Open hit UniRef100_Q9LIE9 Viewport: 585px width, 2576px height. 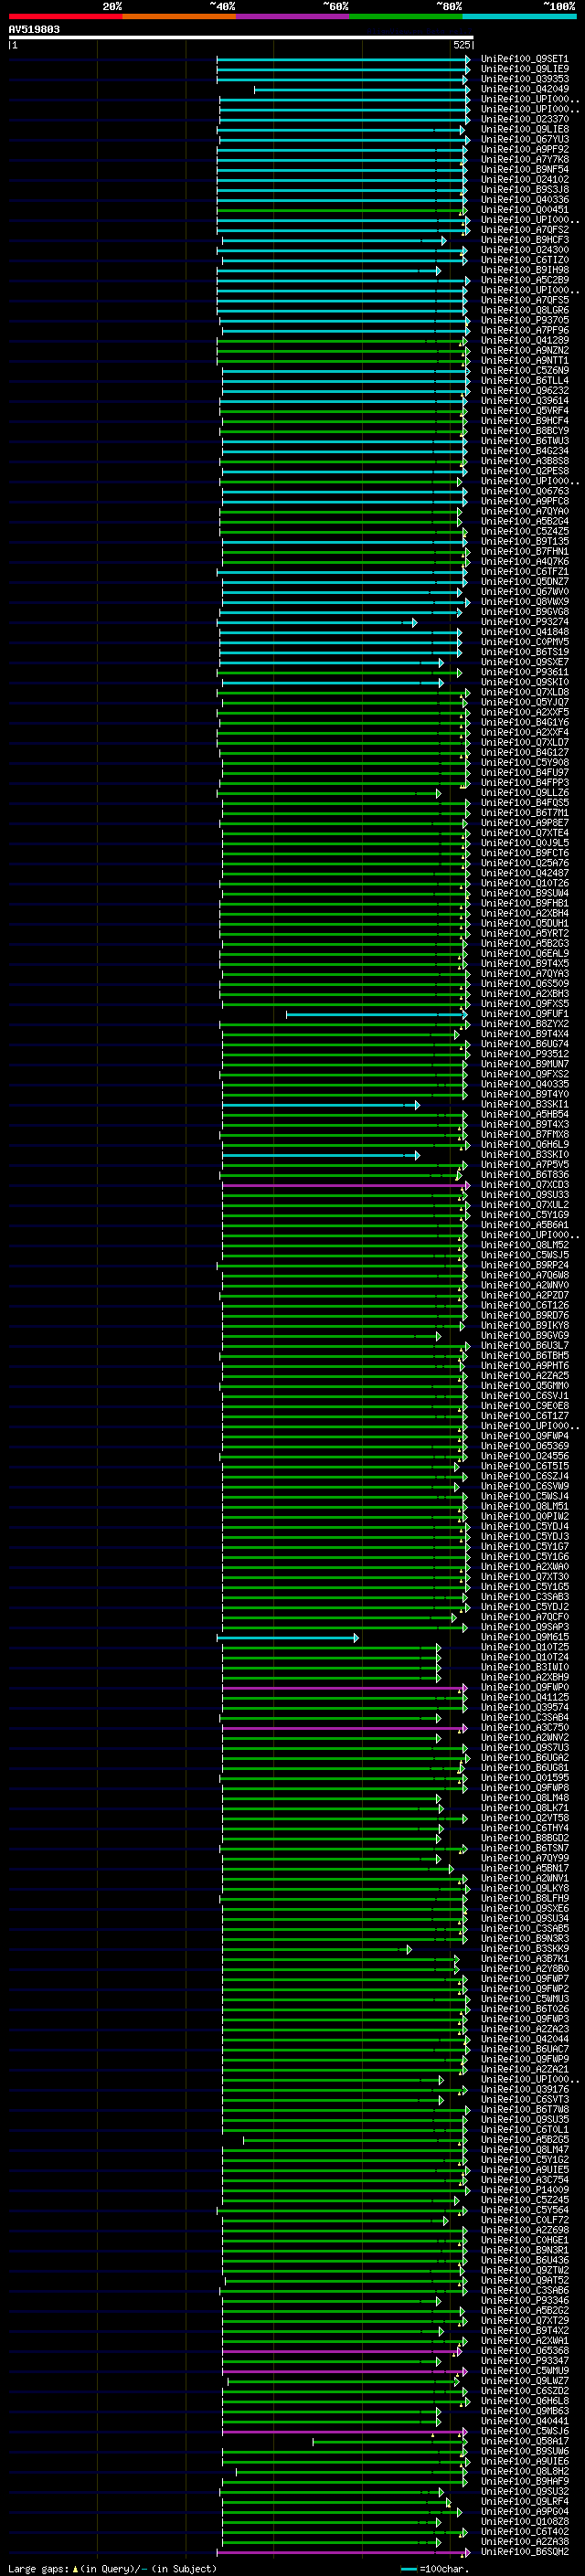coord(524,69)
